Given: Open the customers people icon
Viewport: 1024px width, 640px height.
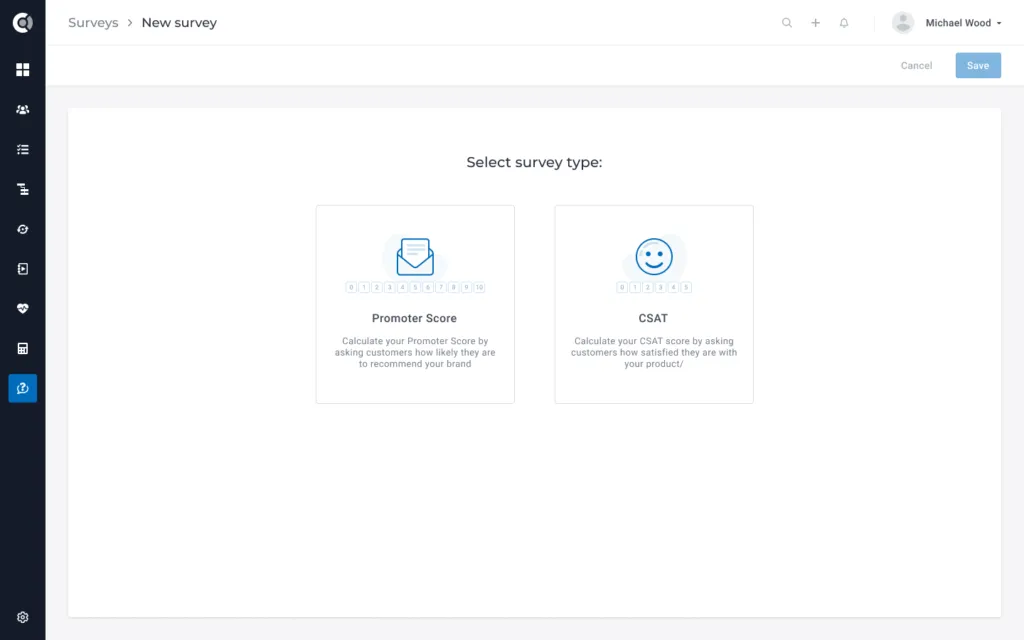Looking at the screenshot, I should click(x=23, y=110).
